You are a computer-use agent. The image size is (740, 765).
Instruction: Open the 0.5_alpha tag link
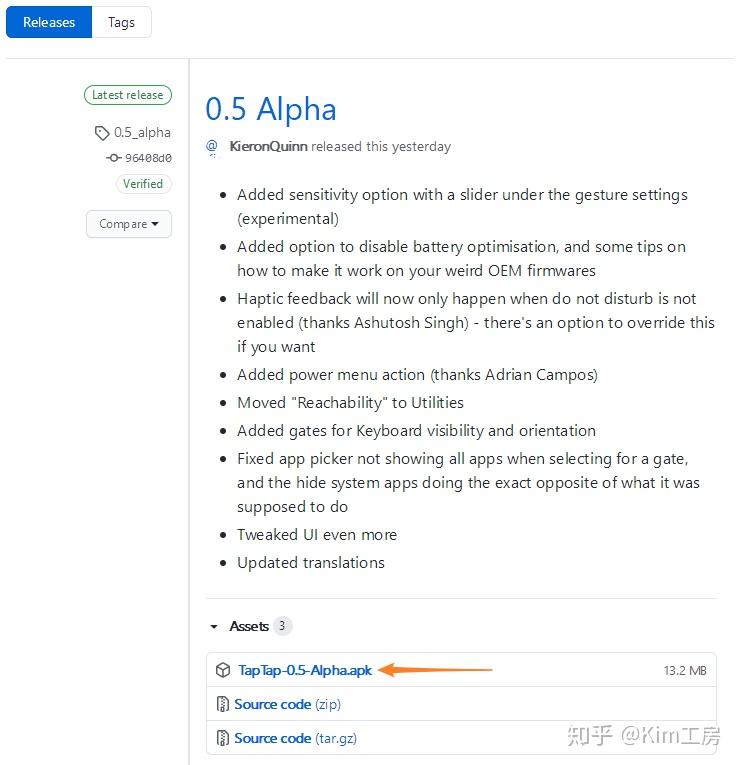(142, 133)
